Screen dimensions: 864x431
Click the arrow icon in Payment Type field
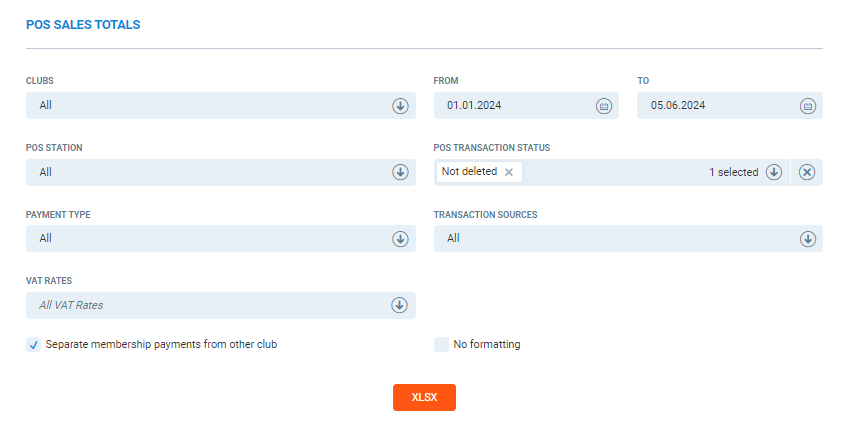[400, 239]
